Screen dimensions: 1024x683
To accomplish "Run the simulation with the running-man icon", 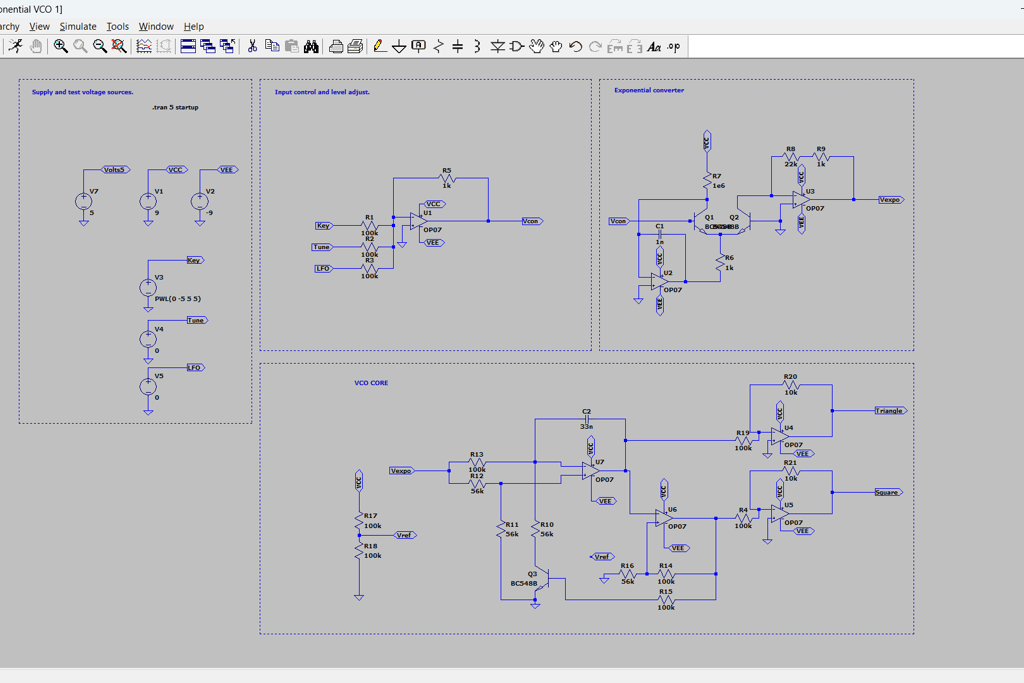I will 16,46.
